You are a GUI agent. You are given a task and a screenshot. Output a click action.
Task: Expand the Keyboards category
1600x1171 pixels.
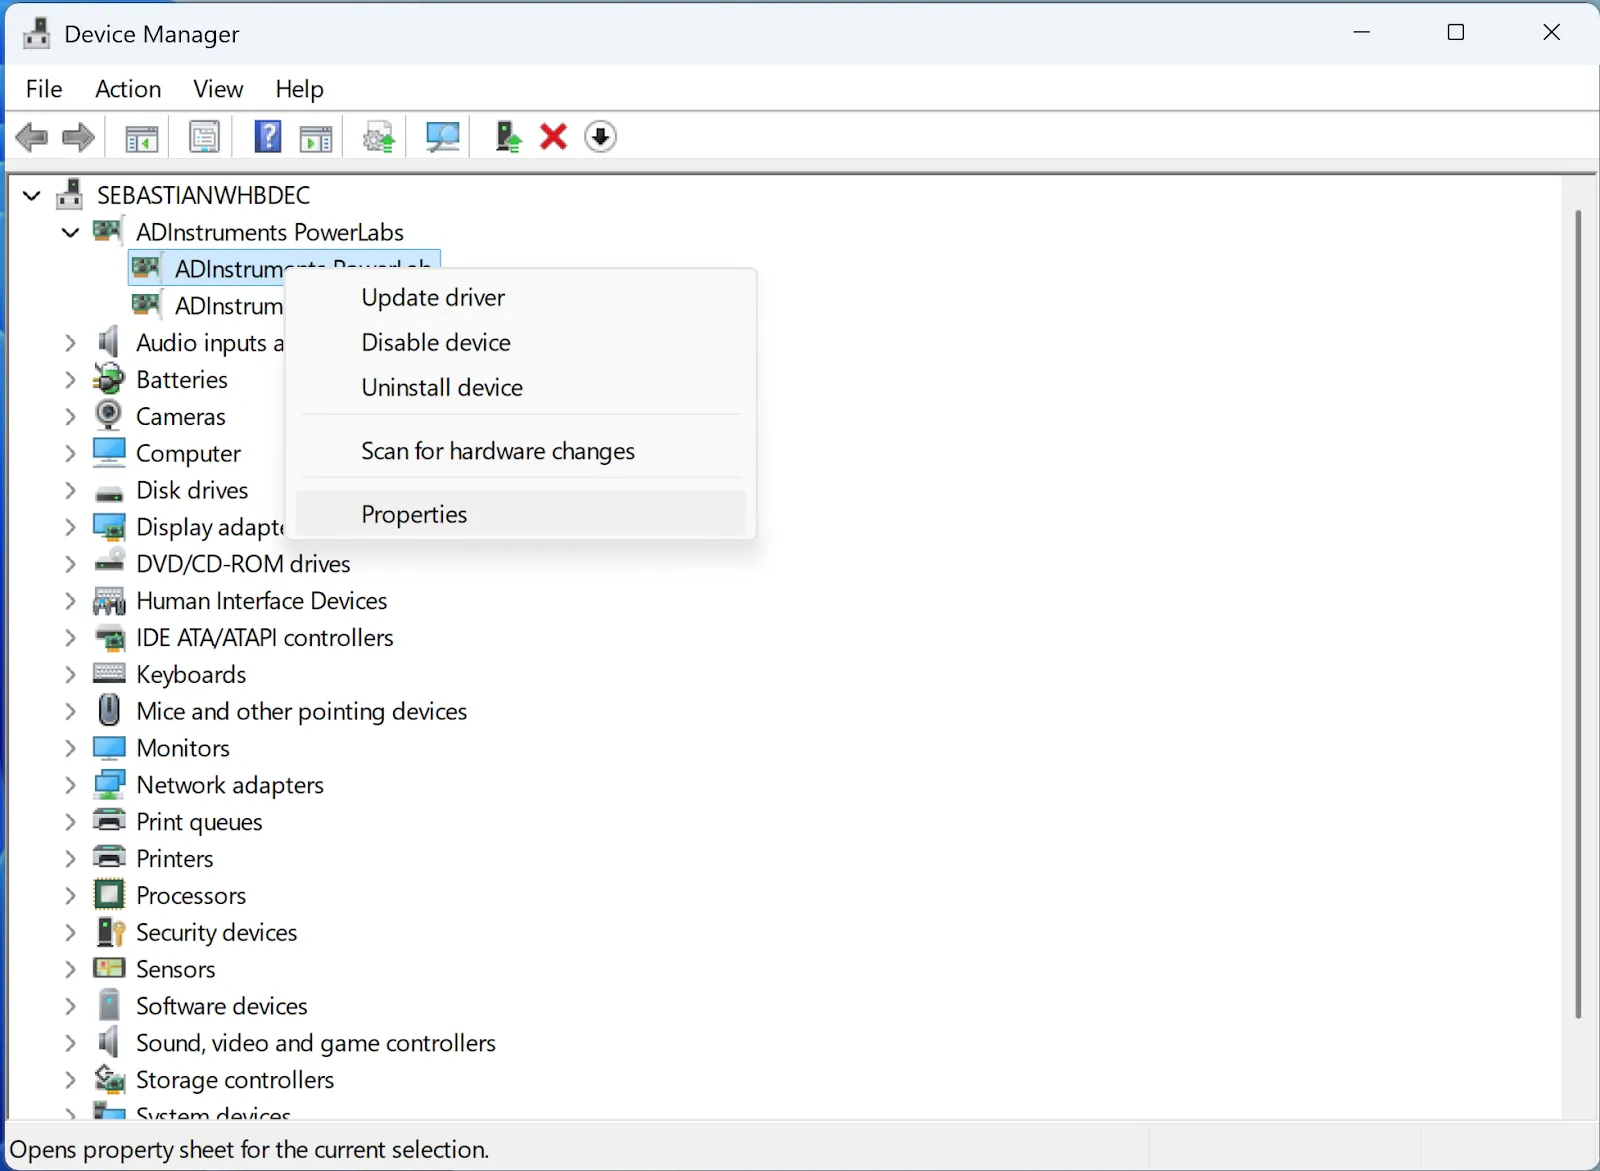click(70, 675)
